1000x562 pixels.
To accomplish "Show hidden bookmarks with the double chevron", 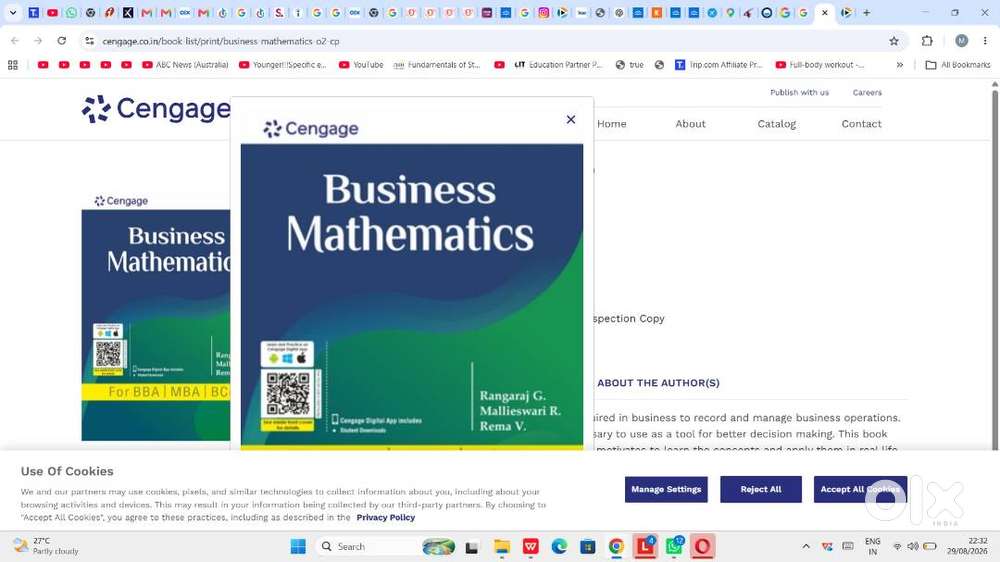I will (899, 64).
